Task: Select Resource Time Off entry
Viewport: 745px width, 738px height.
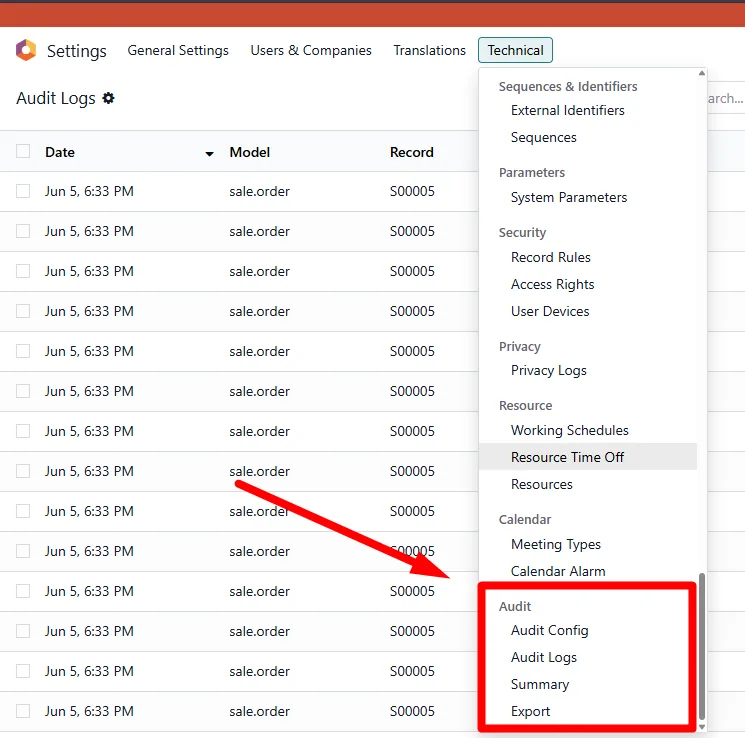Action: (588, 457)
